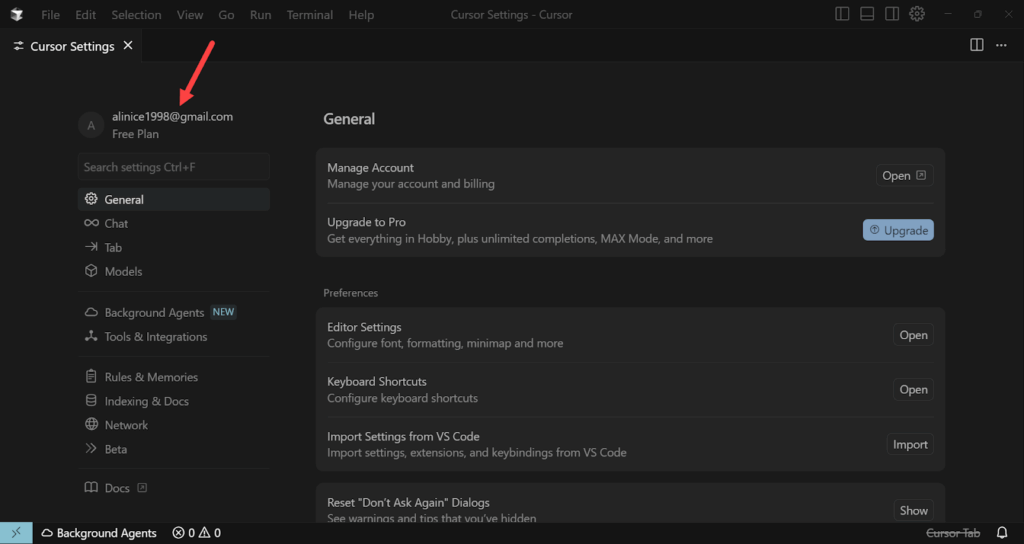Open the Help menu
This screenshot has height=544, width=1024.
[x=361, y=14]
